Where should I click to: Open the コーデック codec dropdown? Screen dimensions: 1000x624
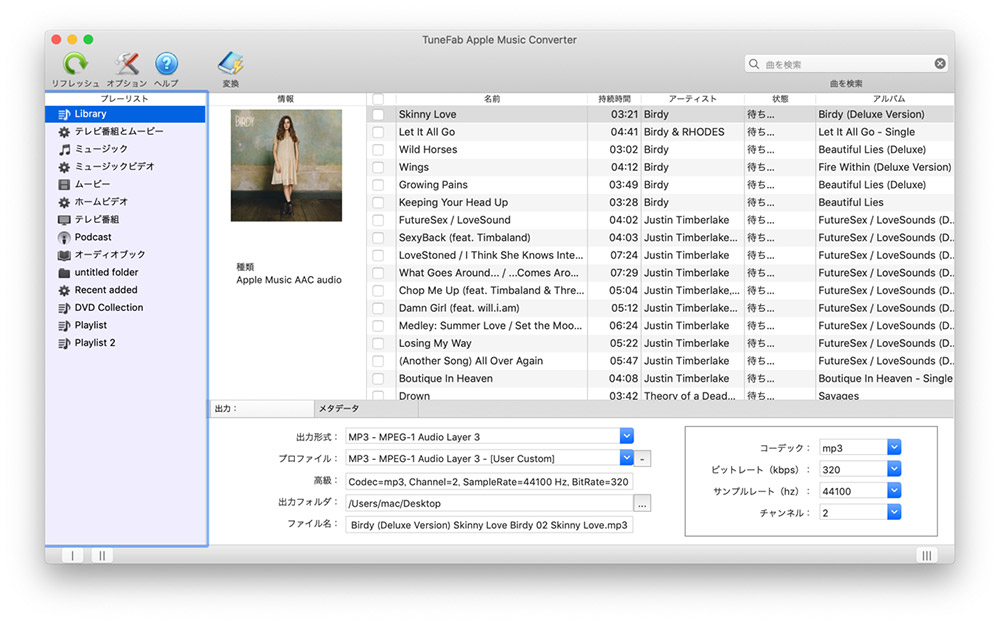pyautogui.click(x=894, y=448)
